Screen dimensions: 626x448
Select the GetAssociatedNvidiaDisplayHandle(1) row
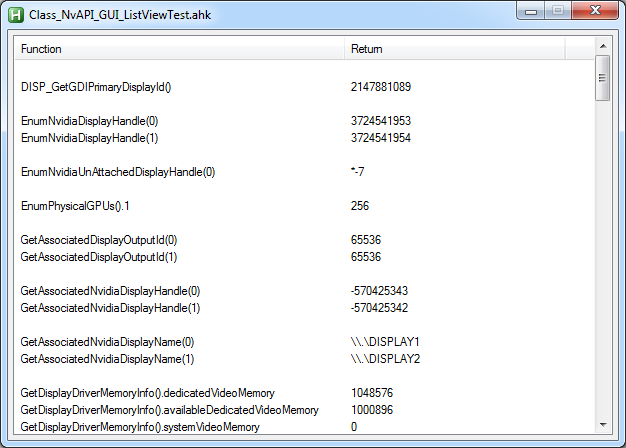coord(304,308)
